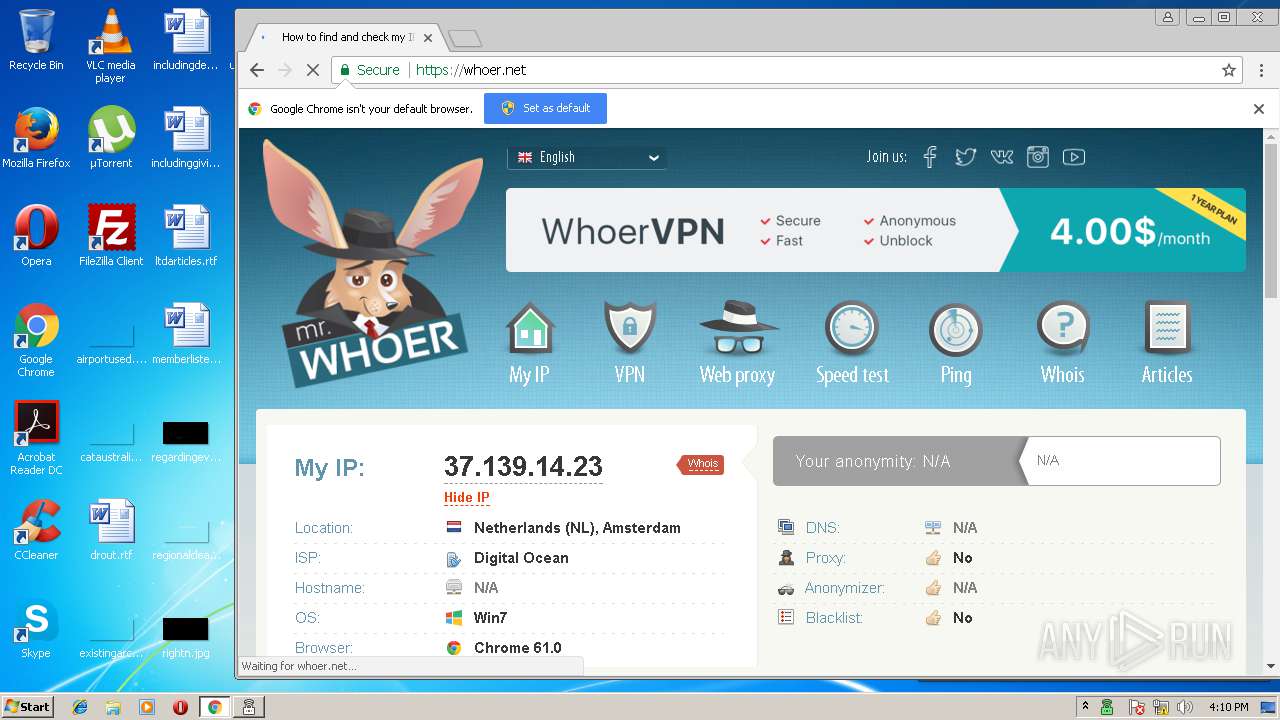This screenshot has height=720, width=1280.
Task: Open Acrobat Reader DC shortcut
Action: [36, 437]
